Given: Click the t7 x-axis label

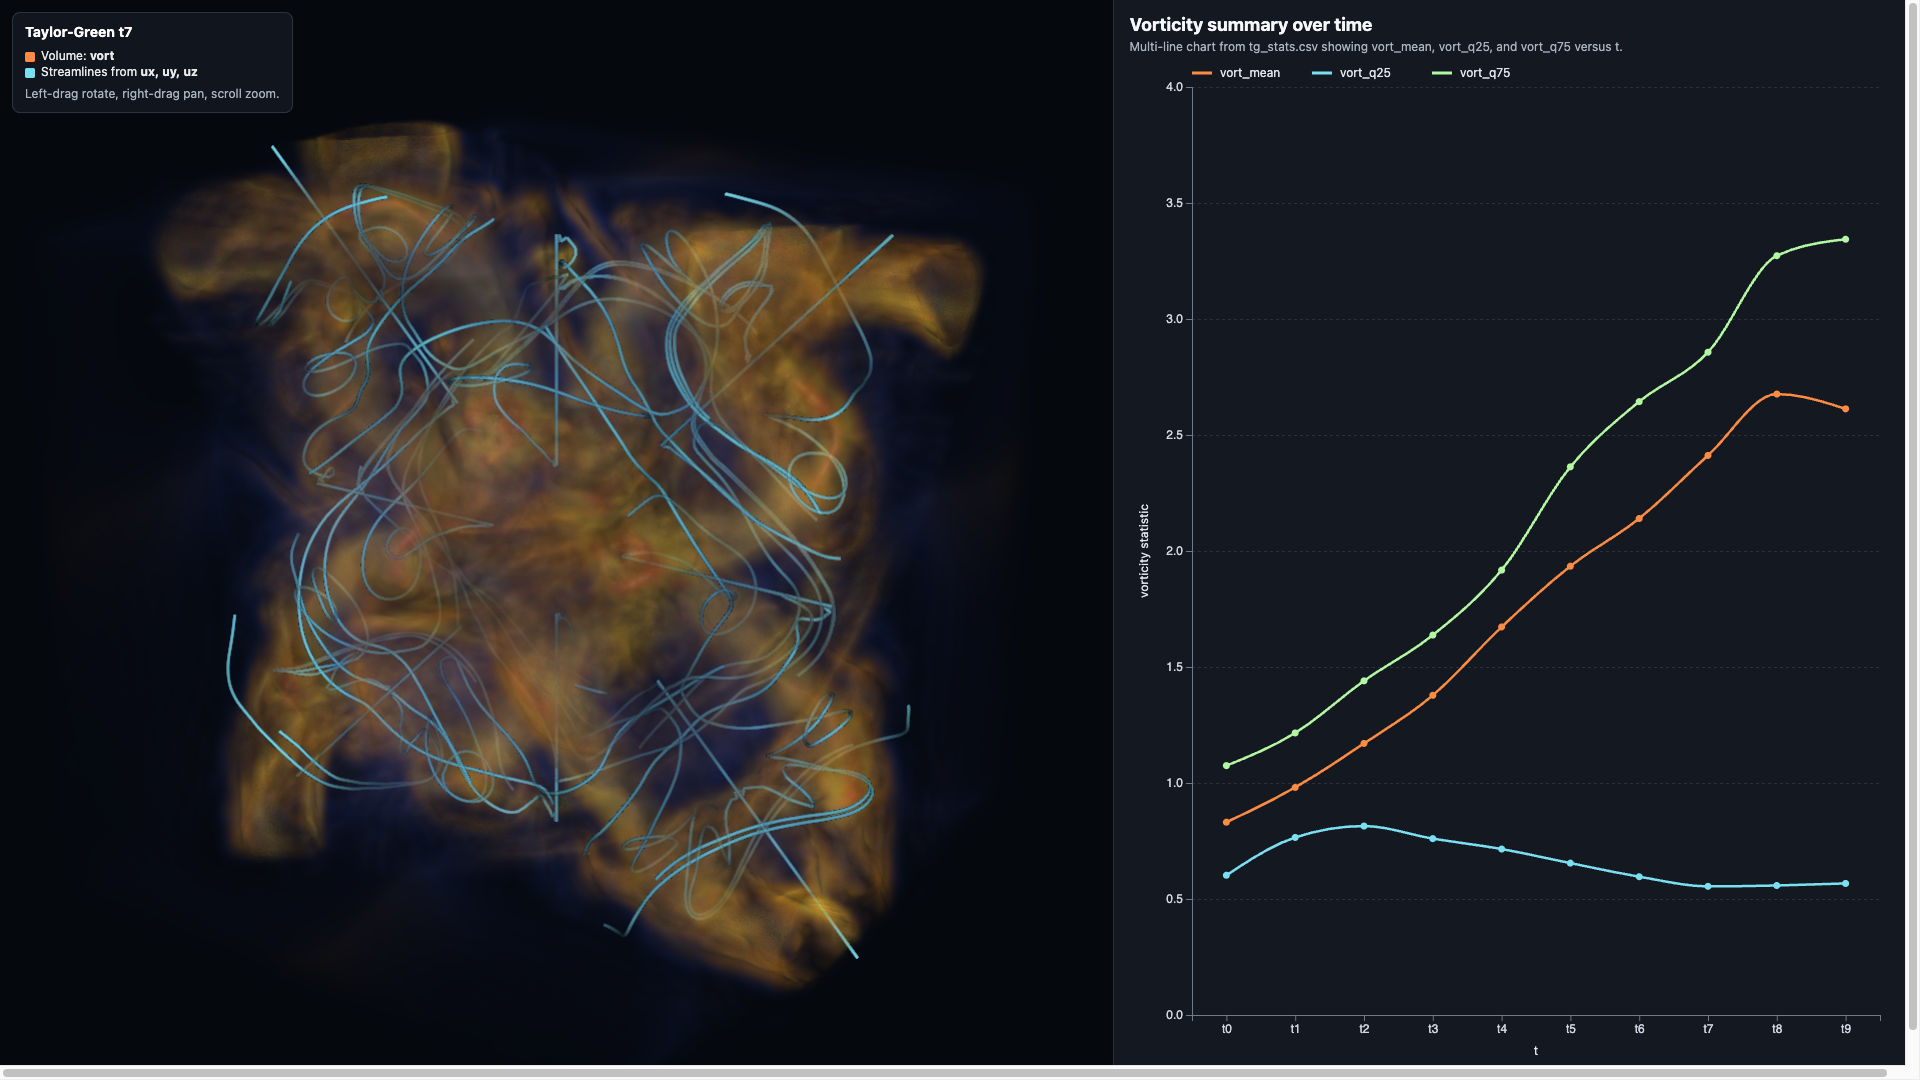Looking at the screenshot, I should 1708,1029.
